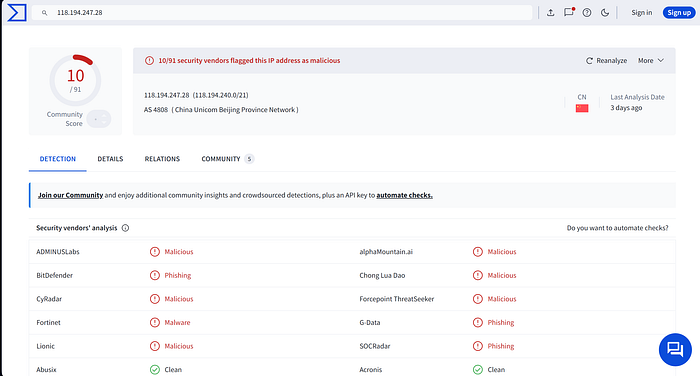Click the Forcepoint ThreatSeeker vendor name
Screen dimensions: 700x376
(x=396, y=299)
